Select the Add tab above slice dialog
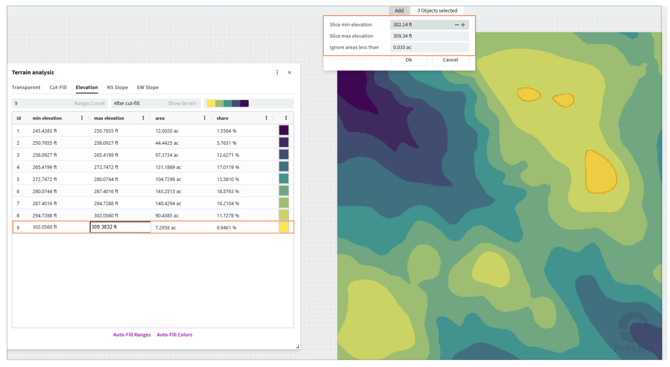The width and height of the screenshot is (670, 367). coord(399,11)
